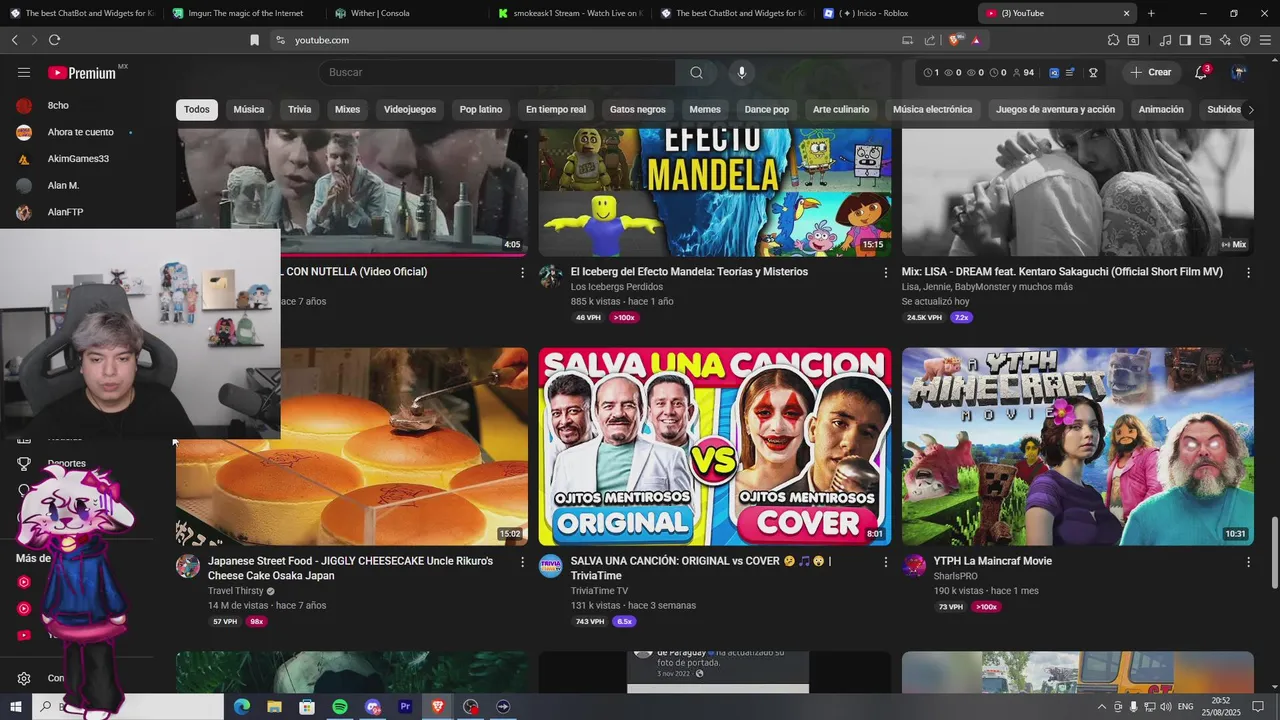The width and height of the screenshot is (1280, 720).
Task: Open options for Efecto Mandela video
Action: (885, 272)
